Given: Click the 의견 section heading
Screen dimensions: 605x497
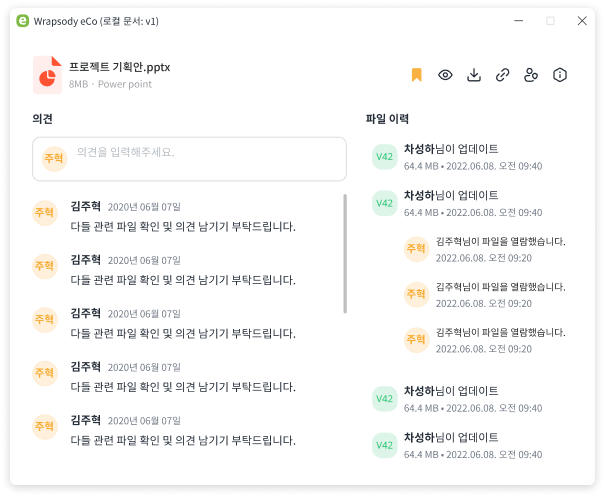Looking at the screenshot, I should click(42, 118).
